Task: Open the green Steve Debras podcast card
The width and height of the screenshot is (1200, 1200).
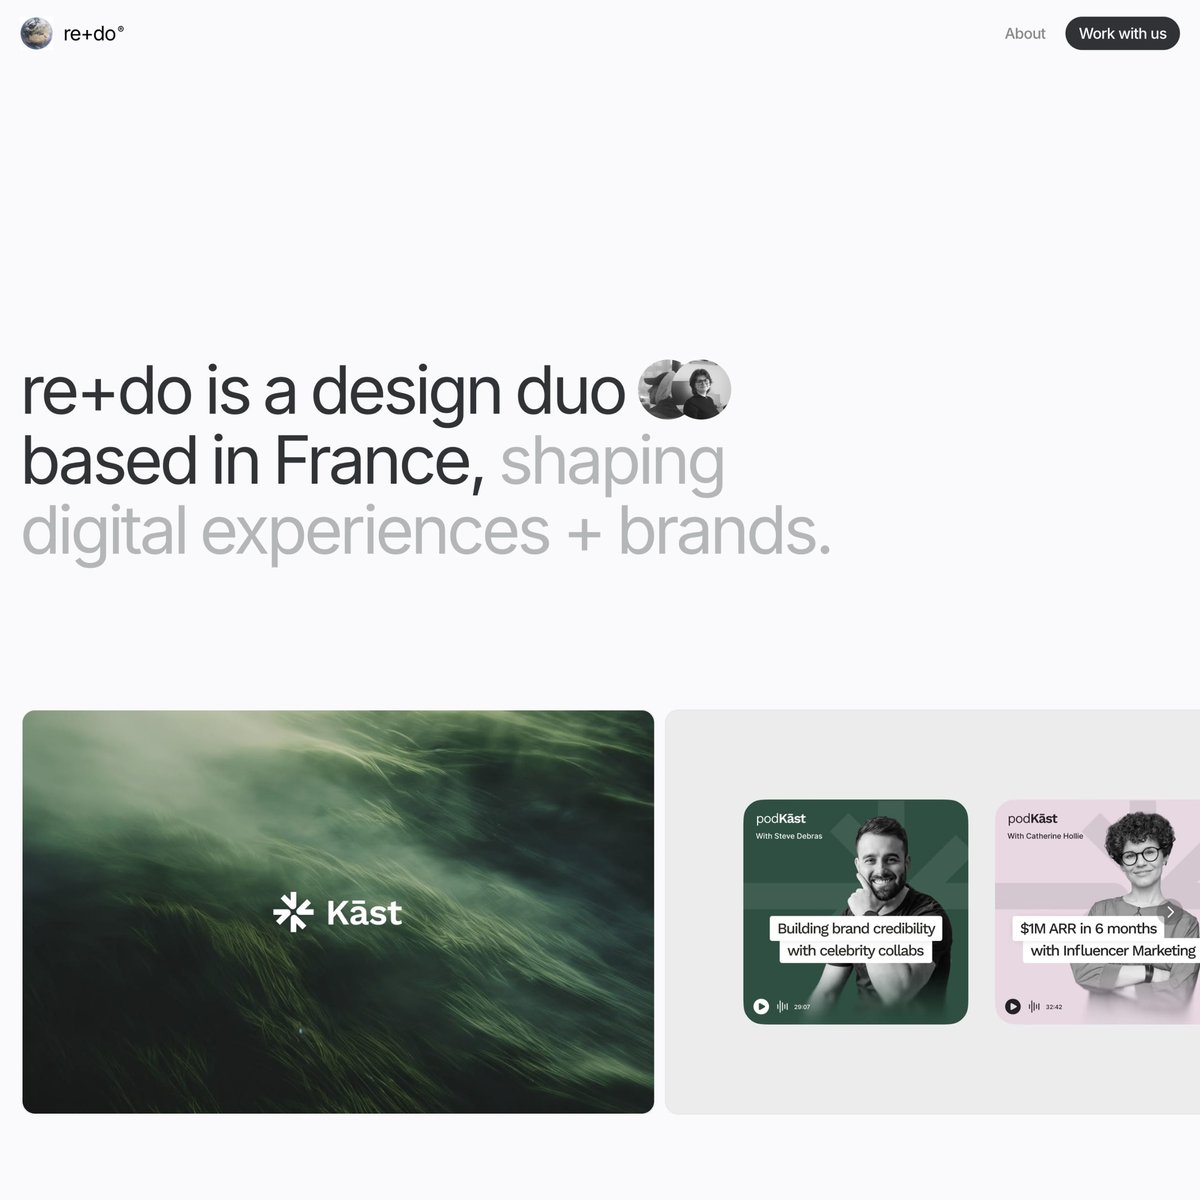Action: (x=856, y=911)
